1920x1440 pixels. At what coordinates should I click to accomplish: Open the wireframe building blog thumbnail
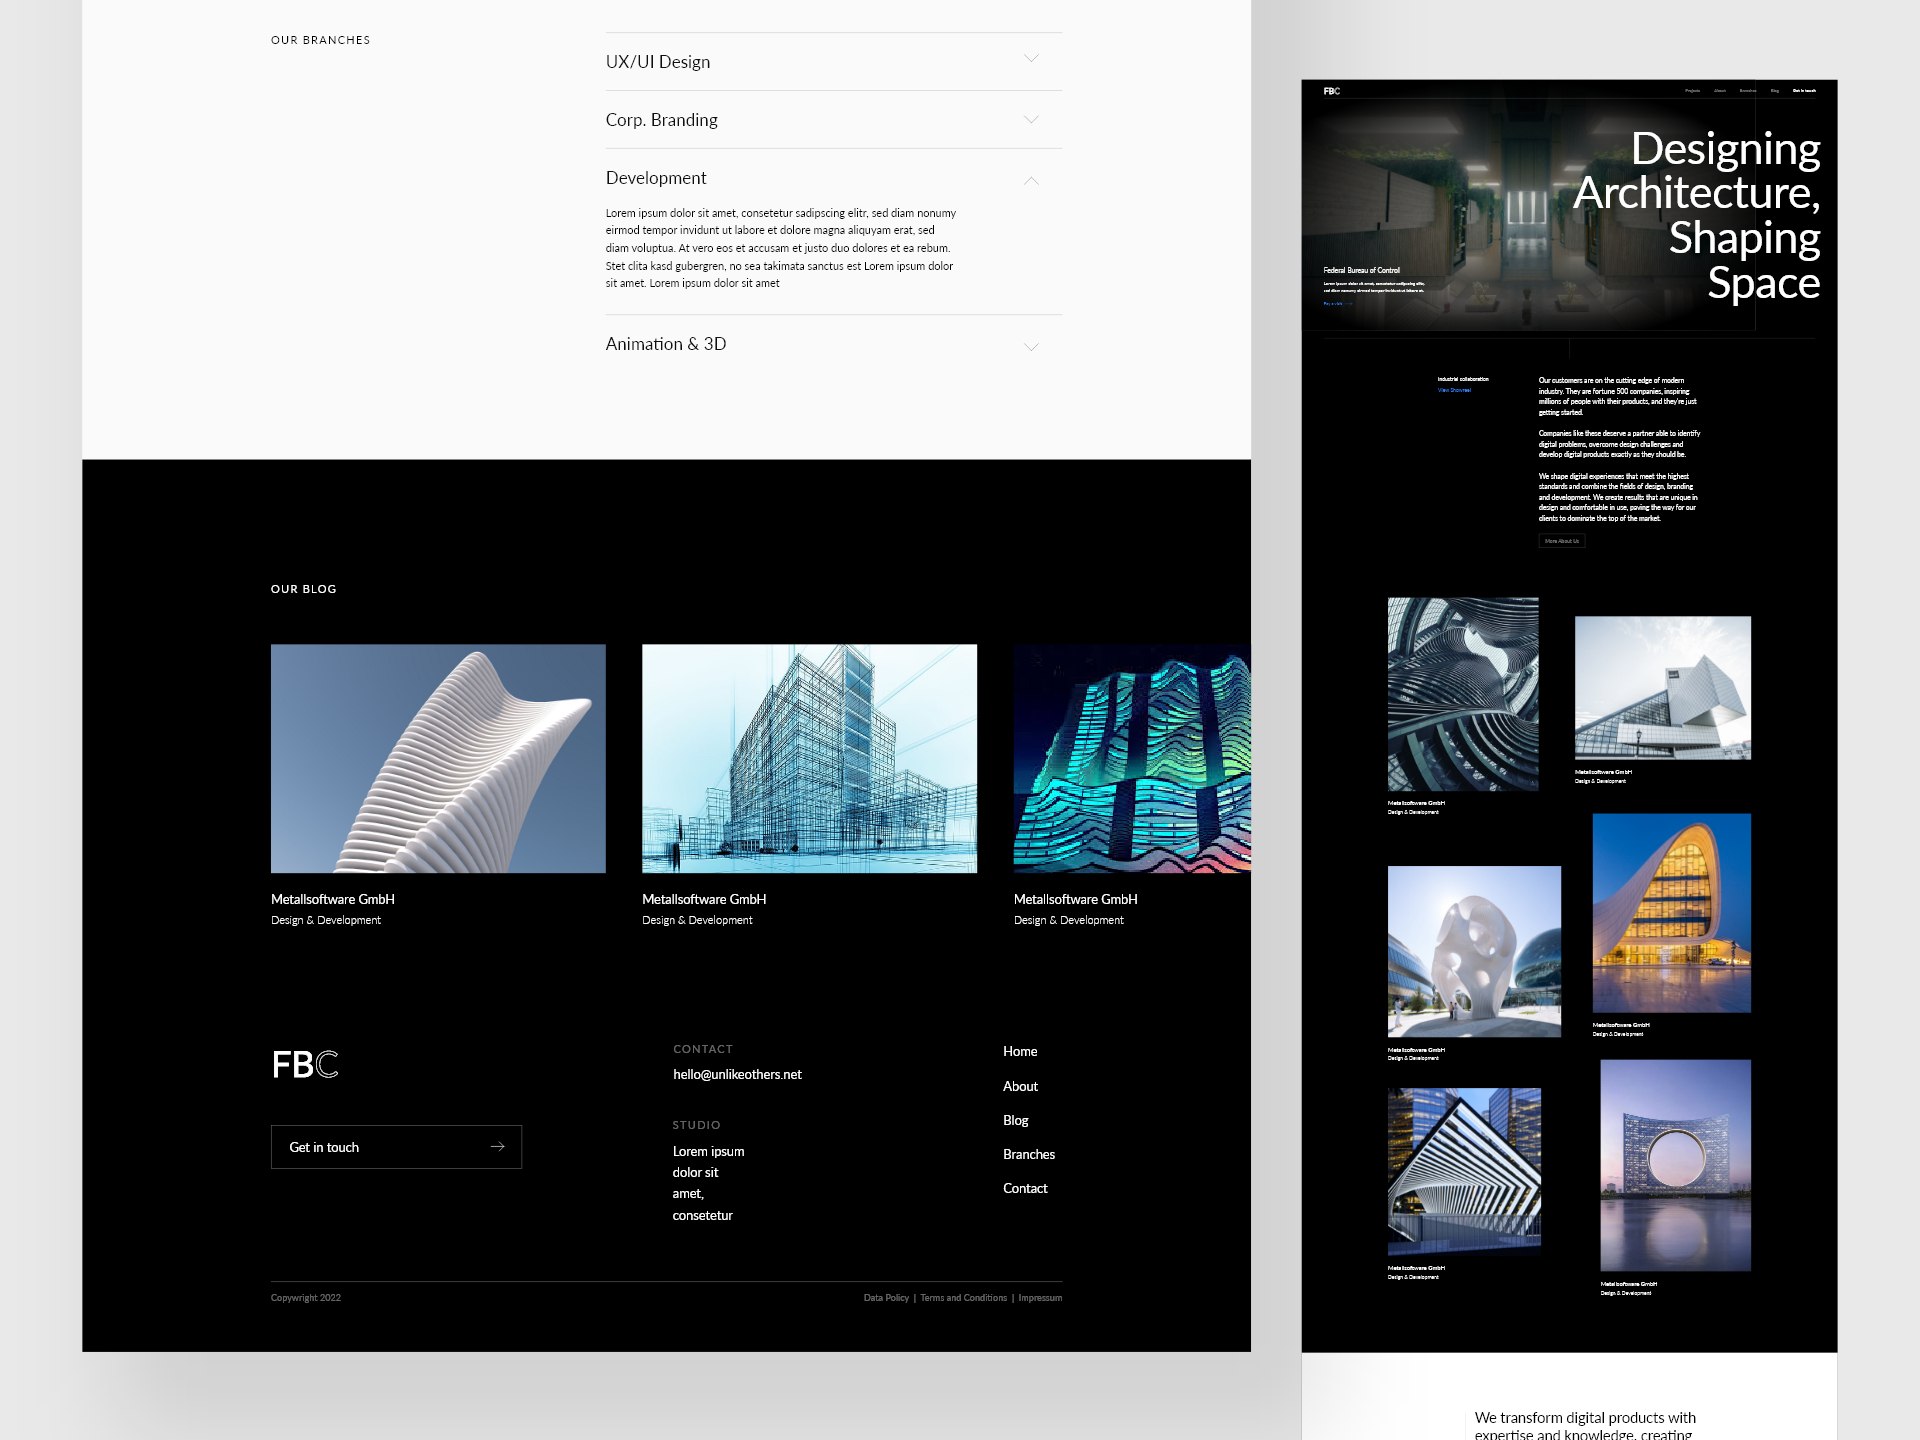pyautogui.click(x=809, y=758)
